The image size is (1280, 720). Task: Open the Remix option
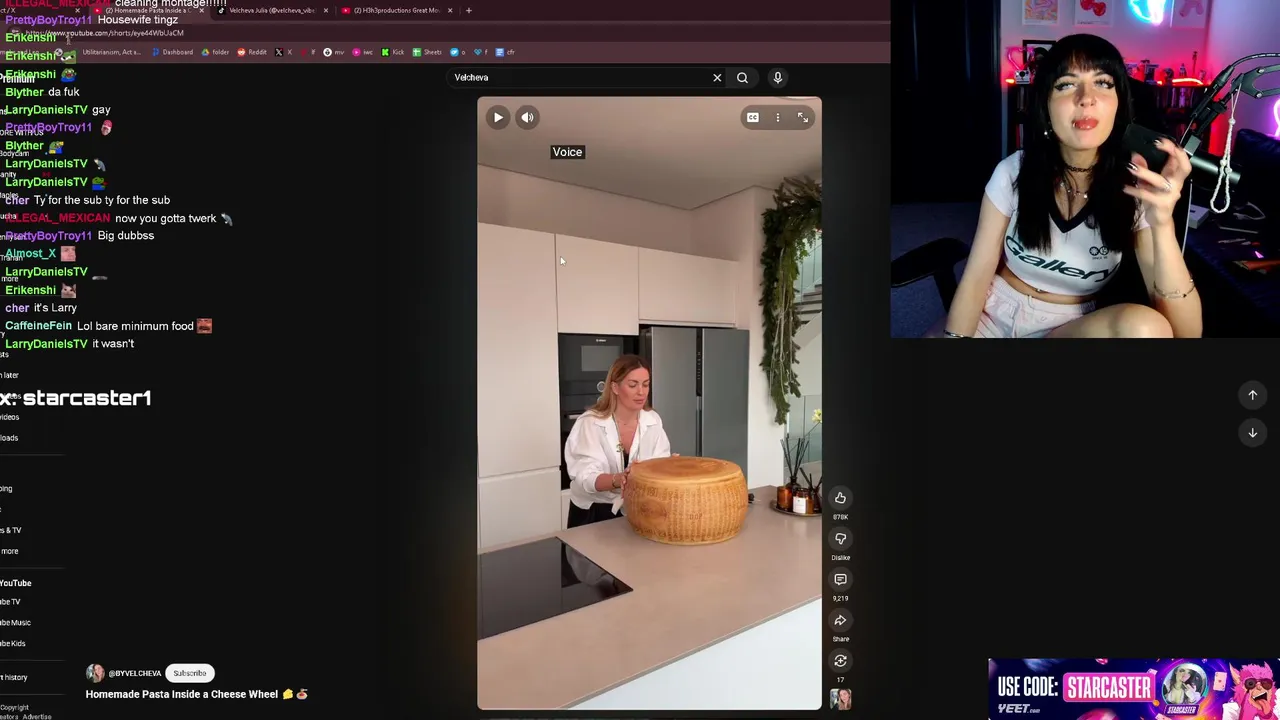tap(840, 661)
